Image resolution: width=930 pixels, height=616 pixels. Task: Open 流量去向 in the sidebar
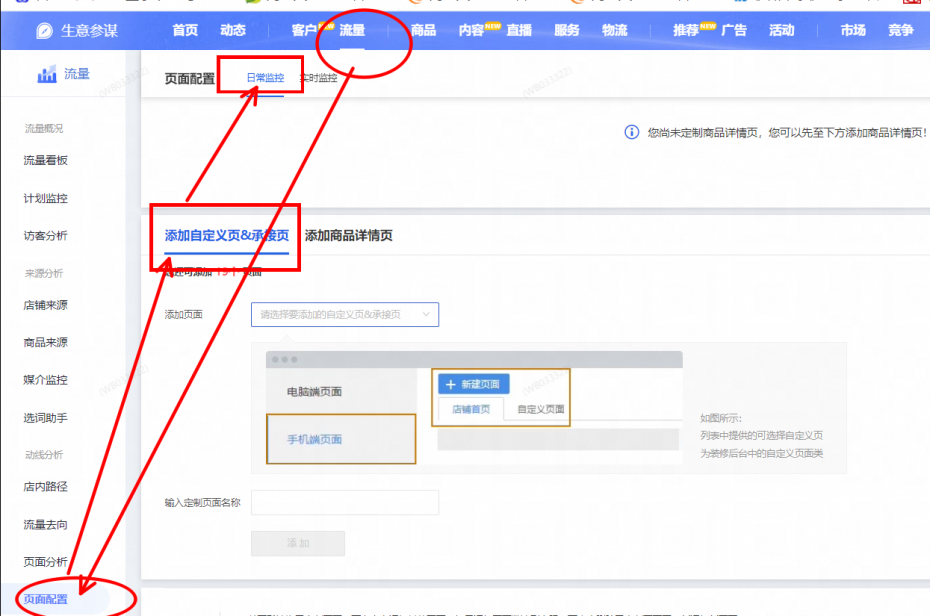coord(46,525)
